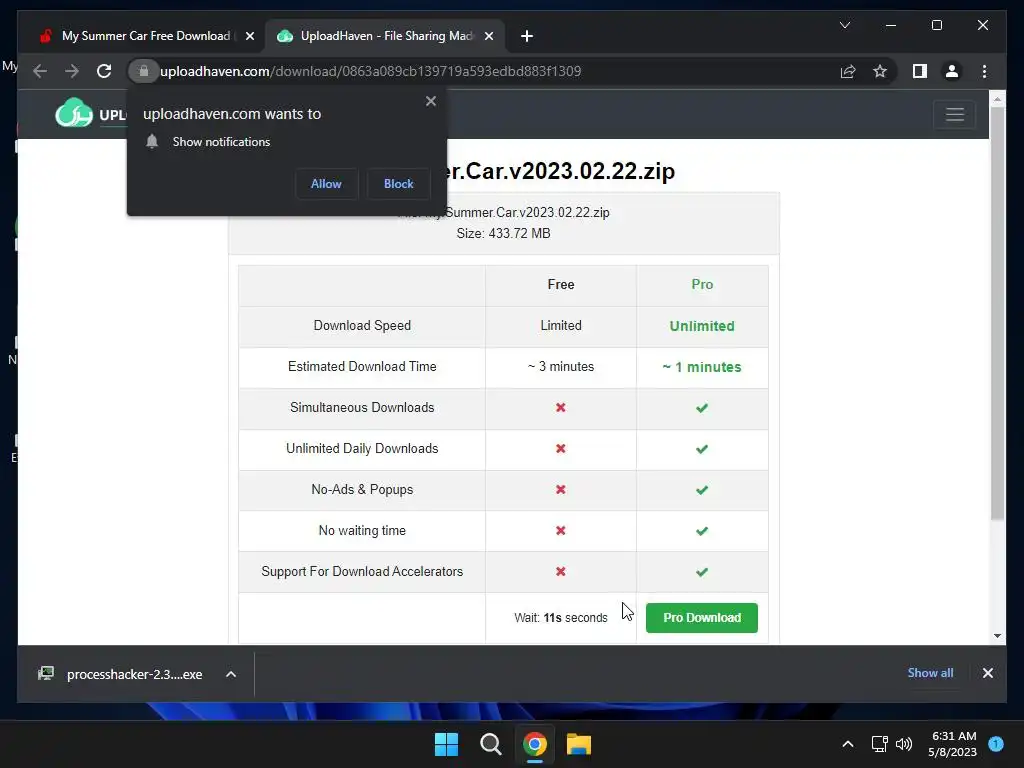
Task: Click the browser forward arrow
Action: (72, 71)
